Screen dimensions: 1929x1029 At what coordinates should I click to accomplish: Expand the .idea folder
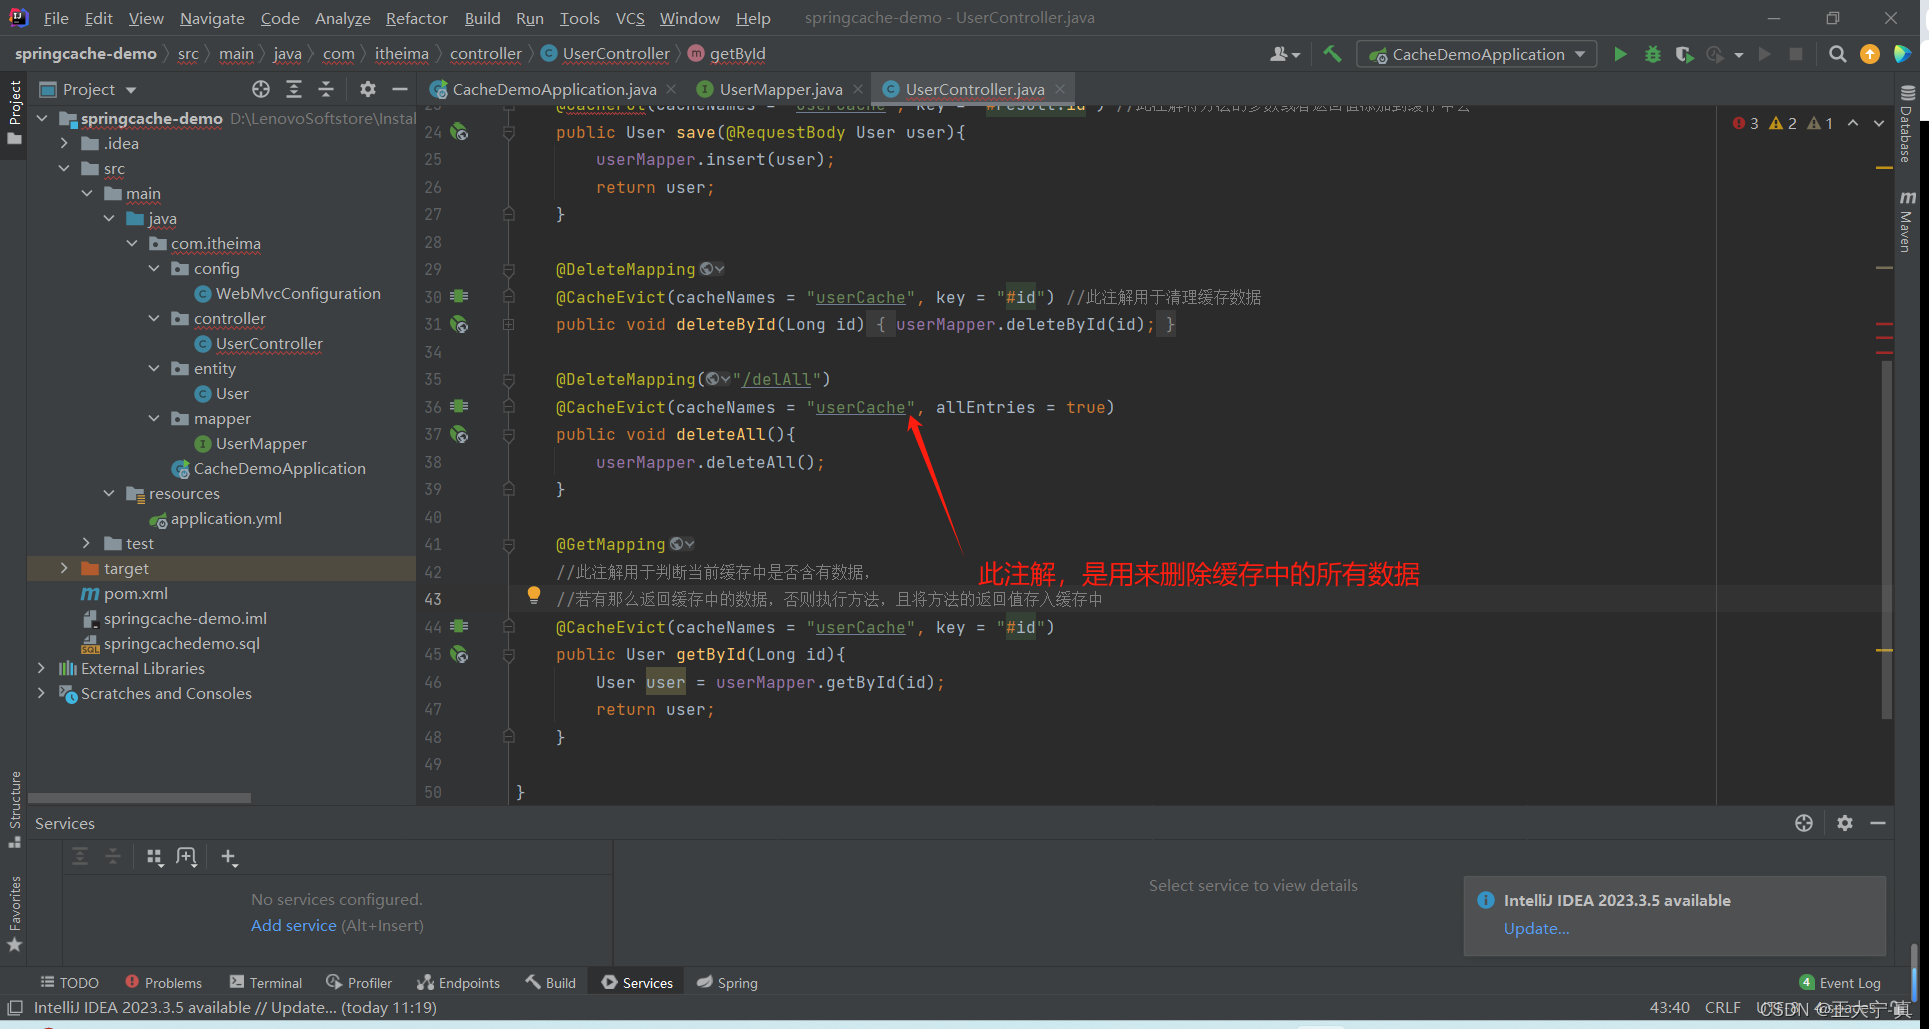(x=64, y=143)
